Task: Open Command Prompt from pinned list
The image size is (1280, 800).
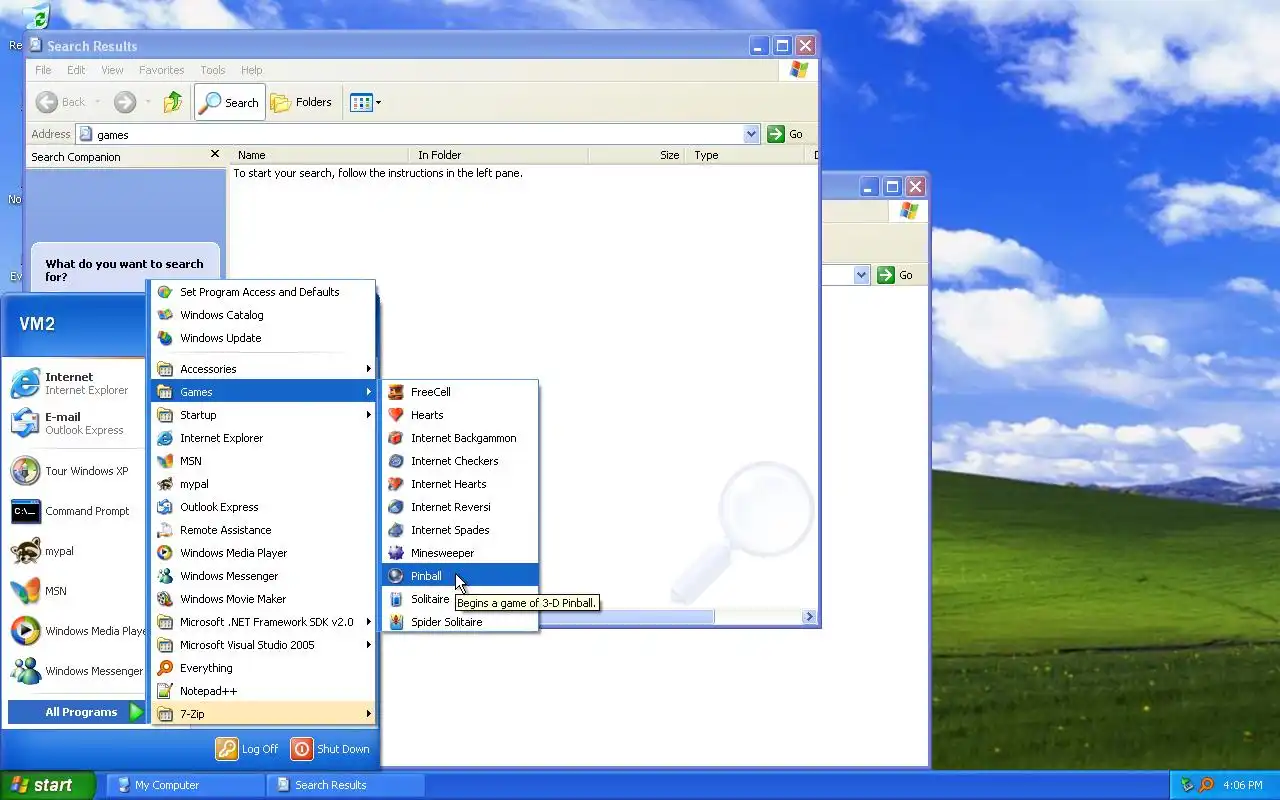Action: 74,511
